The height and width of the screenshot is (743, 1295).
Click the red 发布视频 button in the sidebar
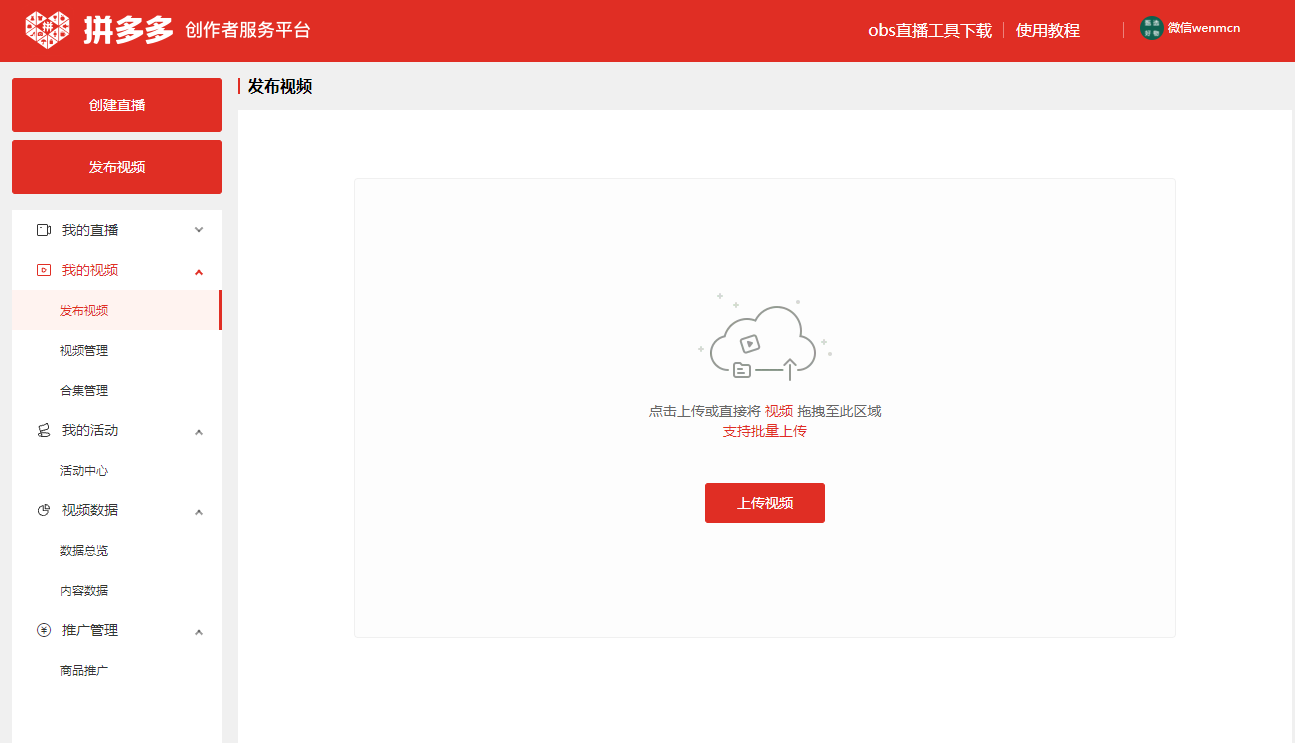(x=117, y=167)
